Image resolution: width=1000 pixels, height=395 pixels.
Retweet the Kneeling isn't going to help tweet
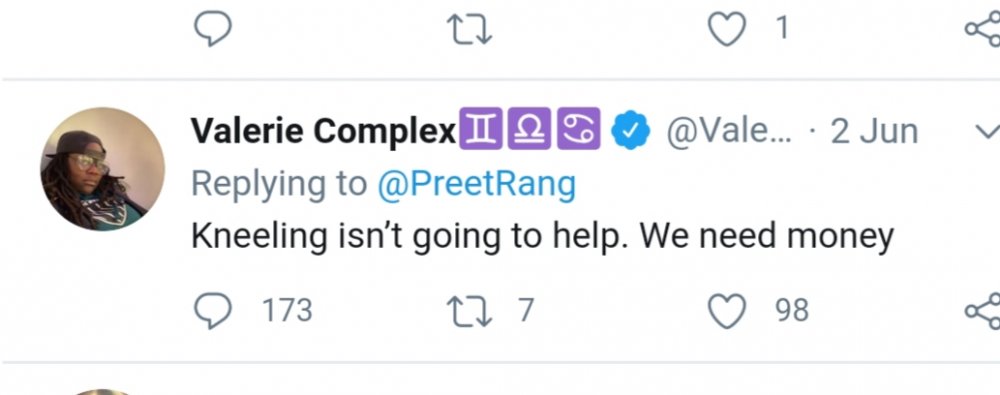[471, 311]
